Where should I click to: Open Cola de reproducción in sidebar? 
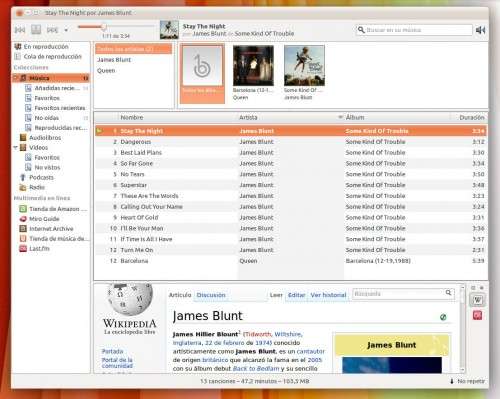(x=49, y=57)
